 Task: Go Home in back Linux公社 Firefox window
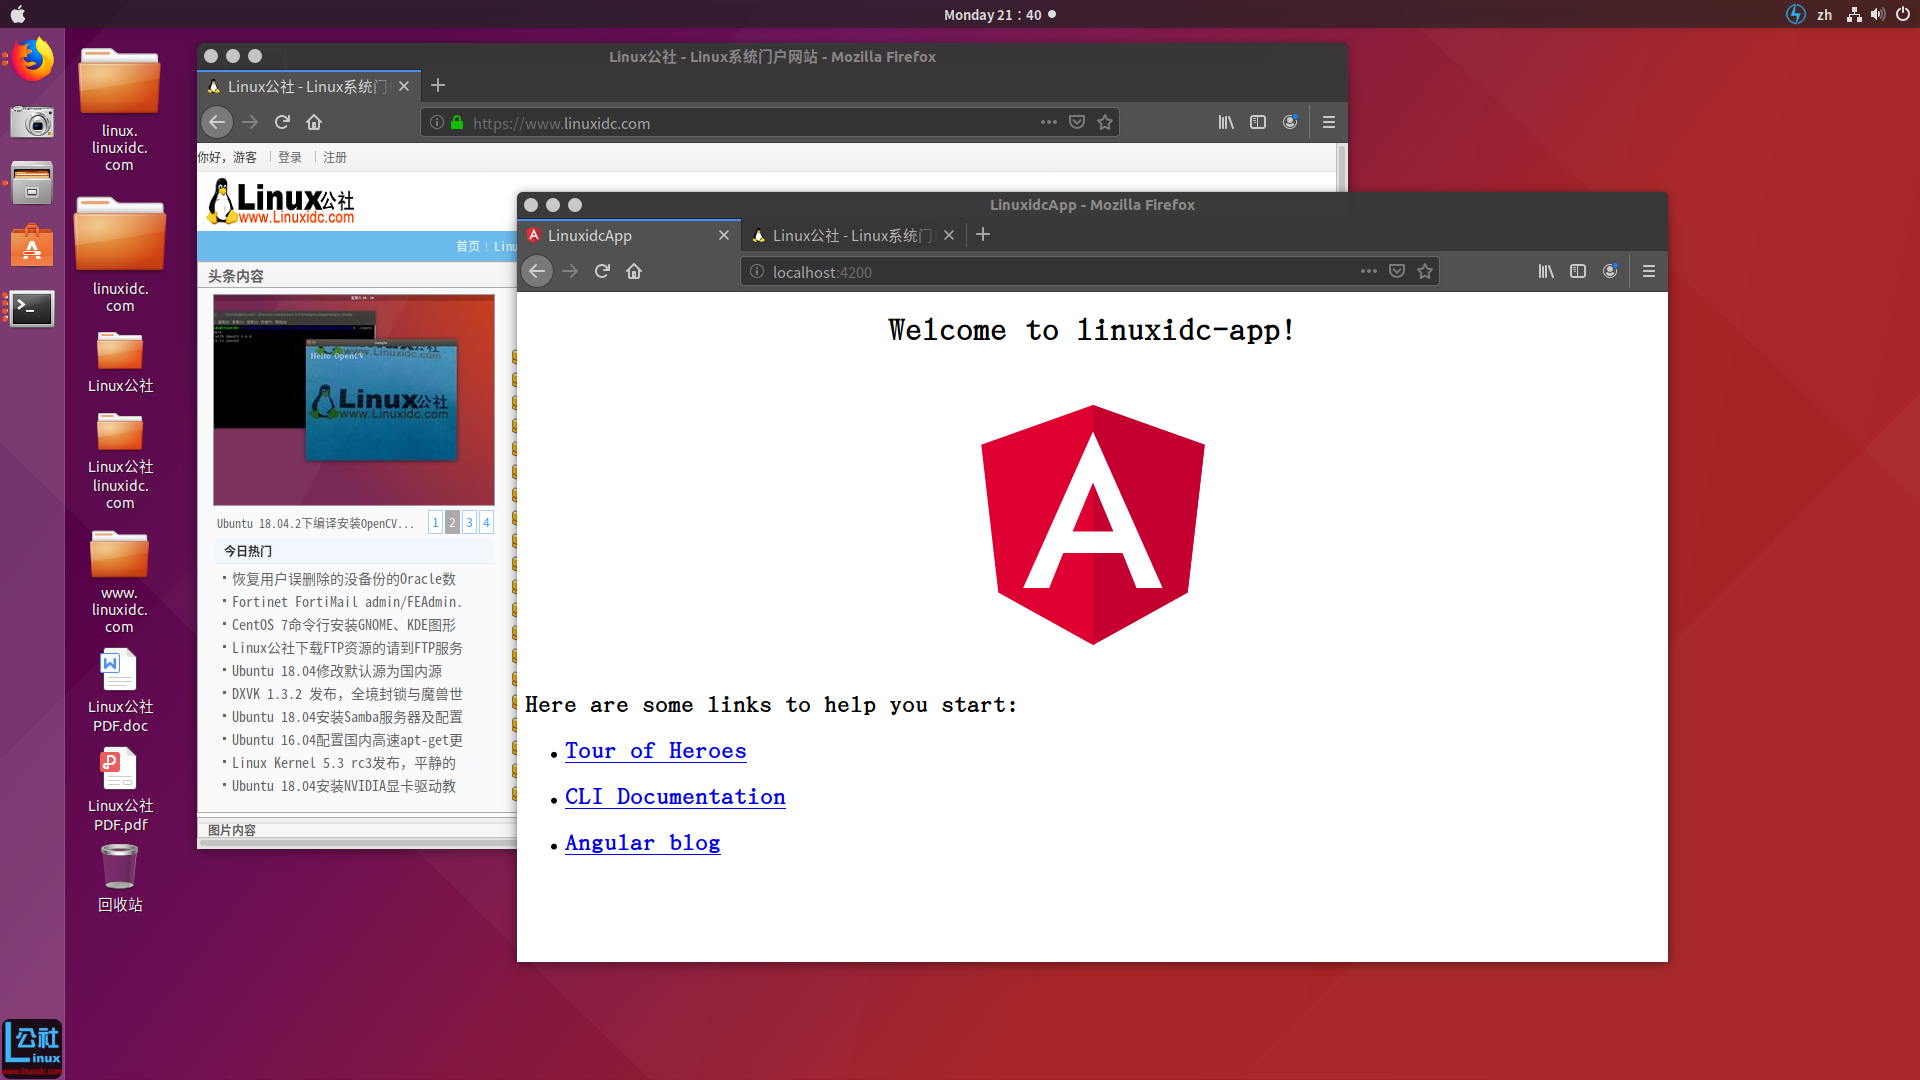(x=314, y=122)
